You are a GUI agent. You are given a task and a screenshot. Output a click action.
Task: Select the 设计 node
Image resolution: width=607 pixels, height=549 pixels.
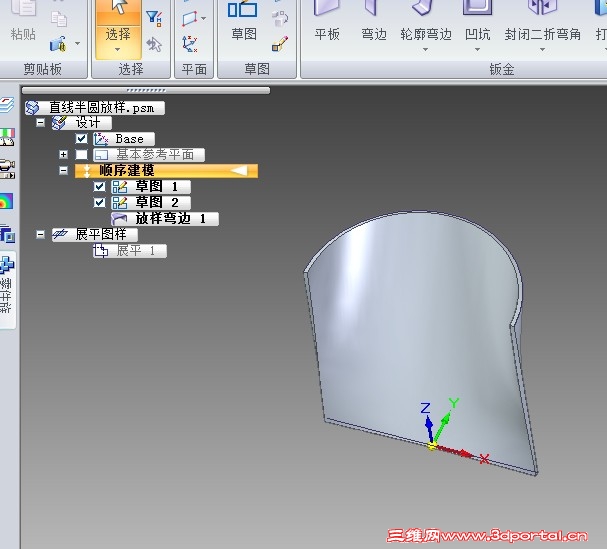pos(82,123)
